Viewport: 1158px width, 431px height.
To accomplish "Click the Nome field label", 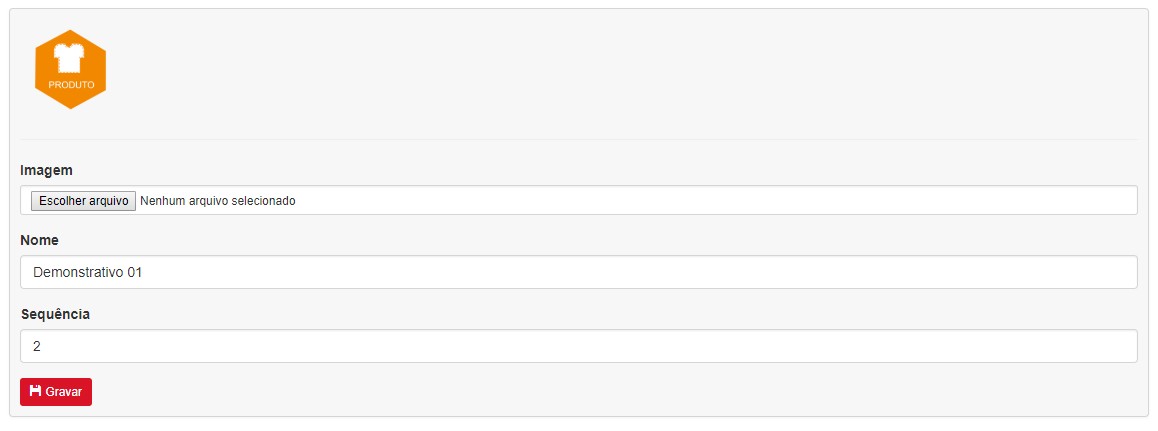I will pos(39,241).
